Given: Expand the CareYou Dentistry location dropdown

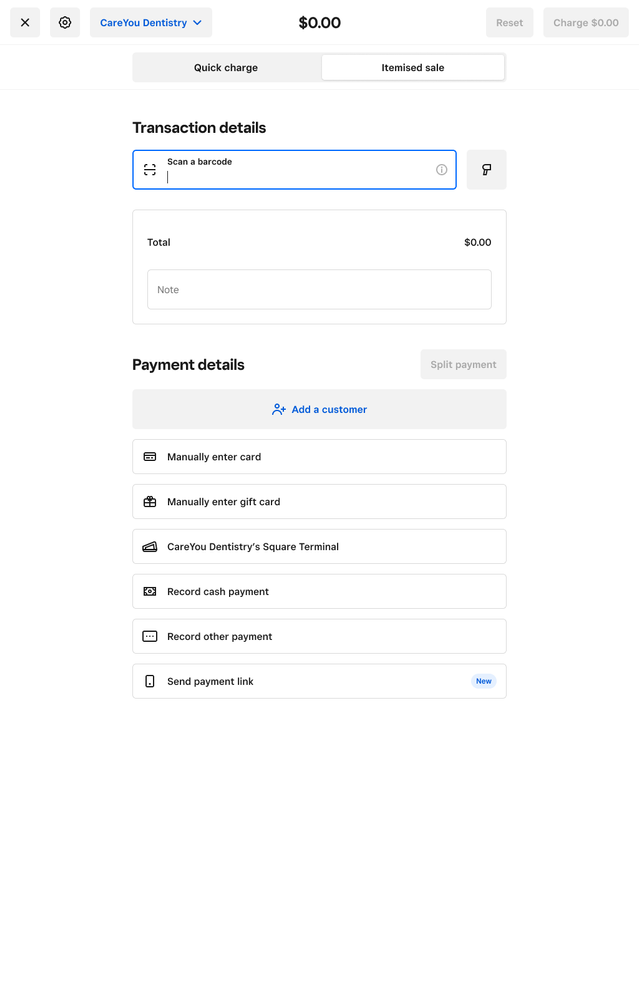Looking at the screenshot, I should (151, 22).
